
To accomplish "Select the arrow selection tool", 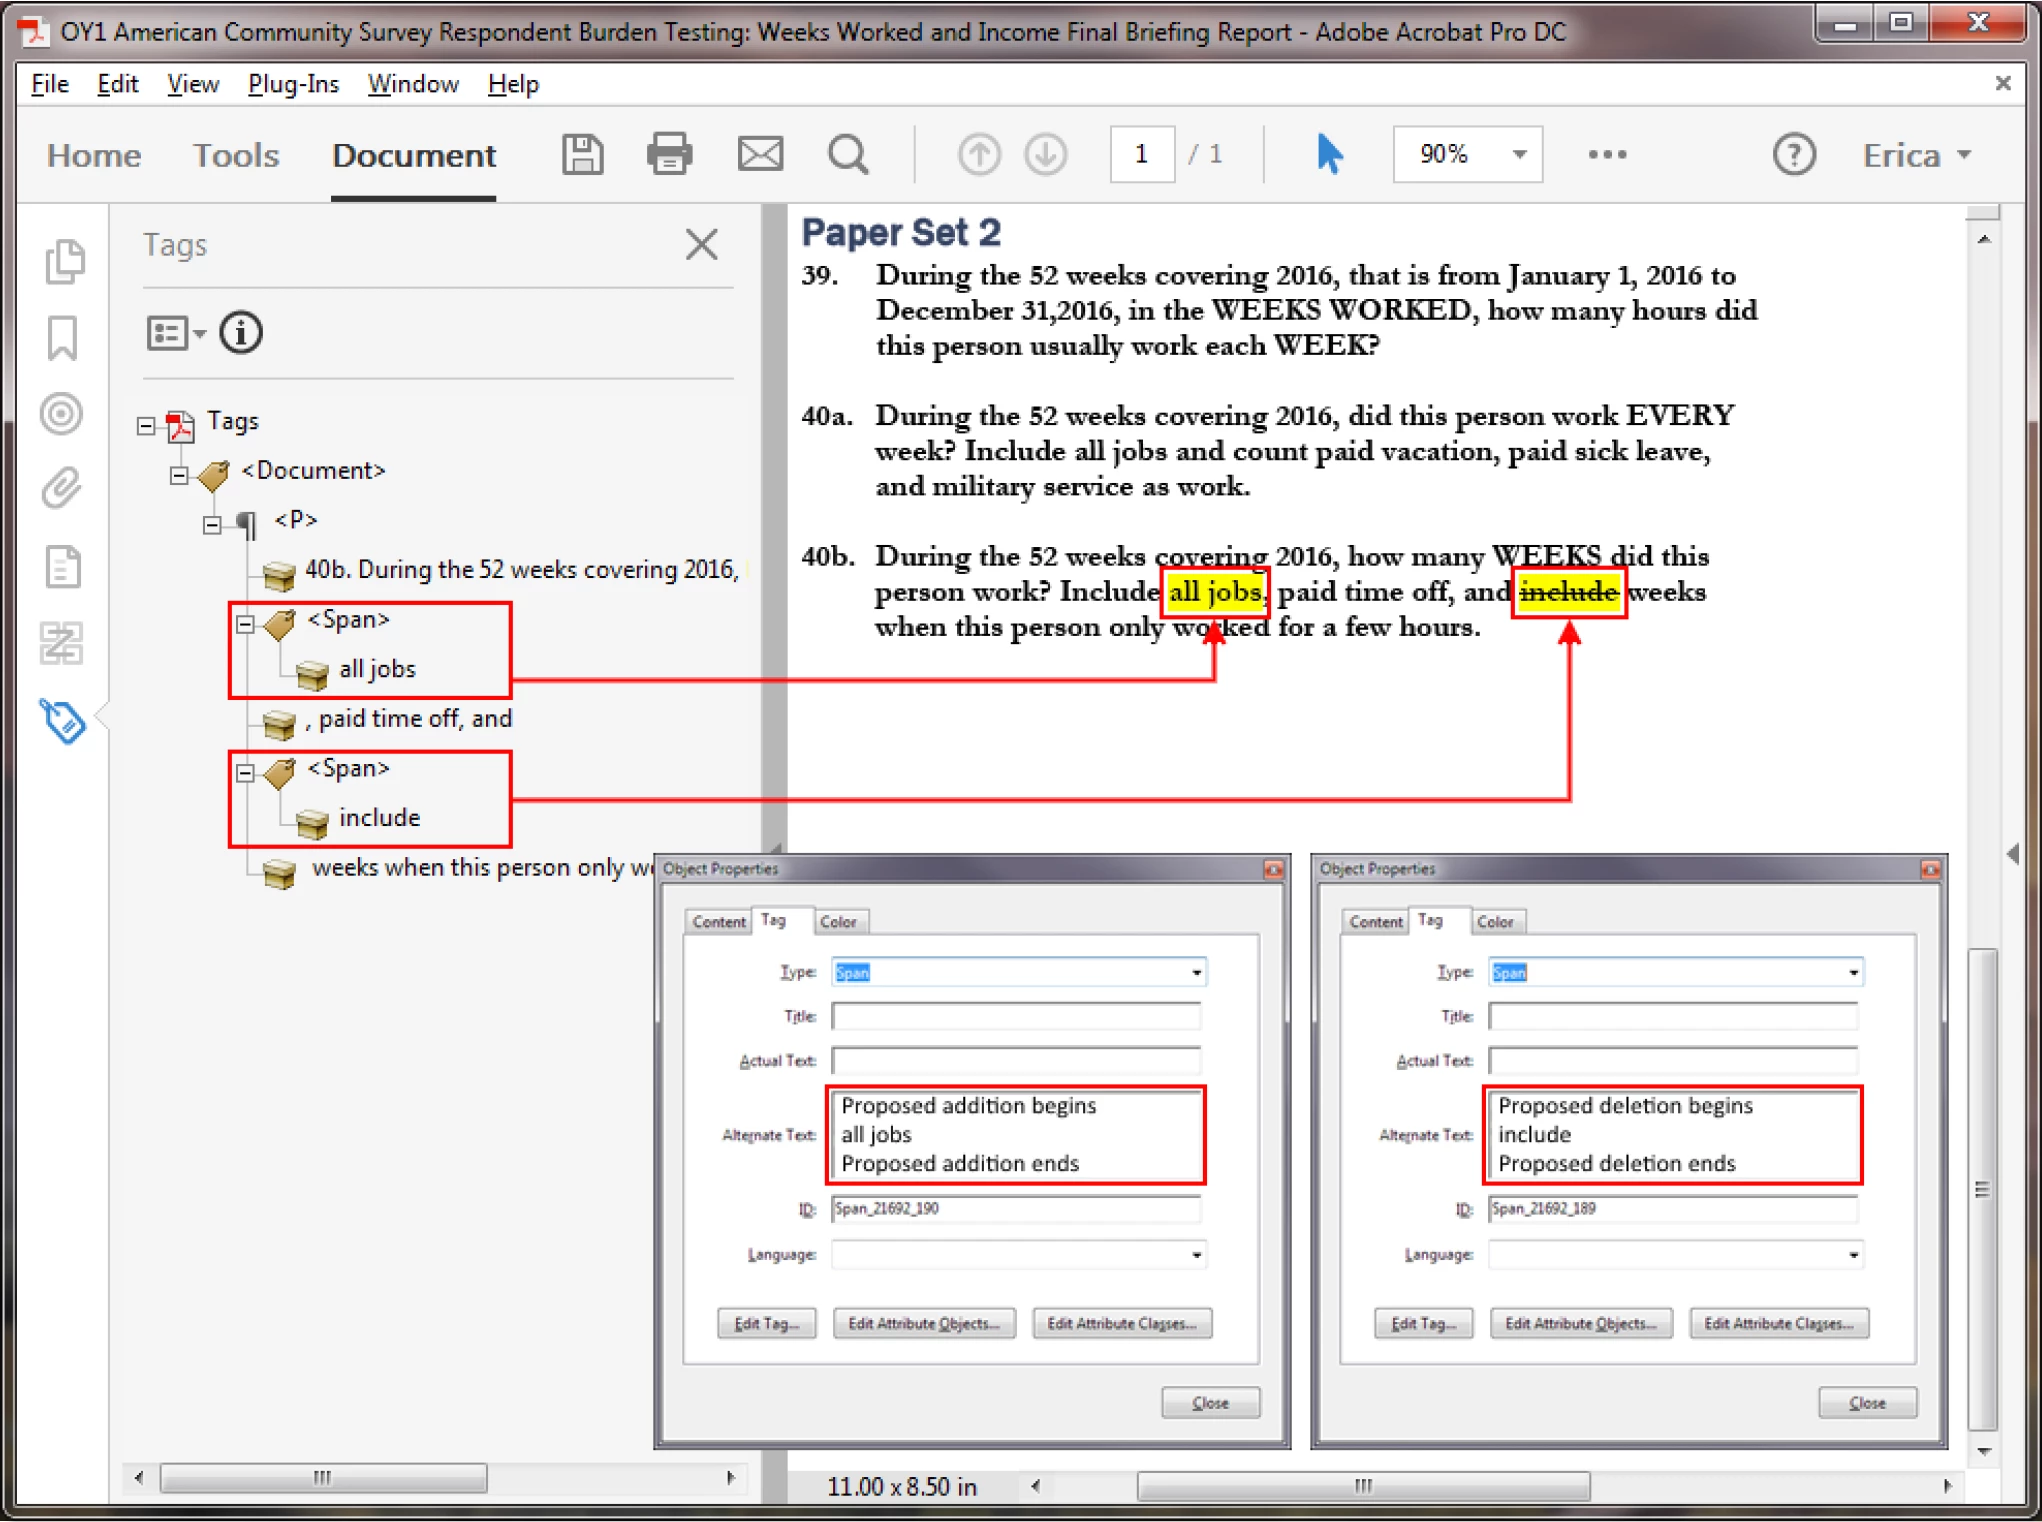I will click(1329, 155).
